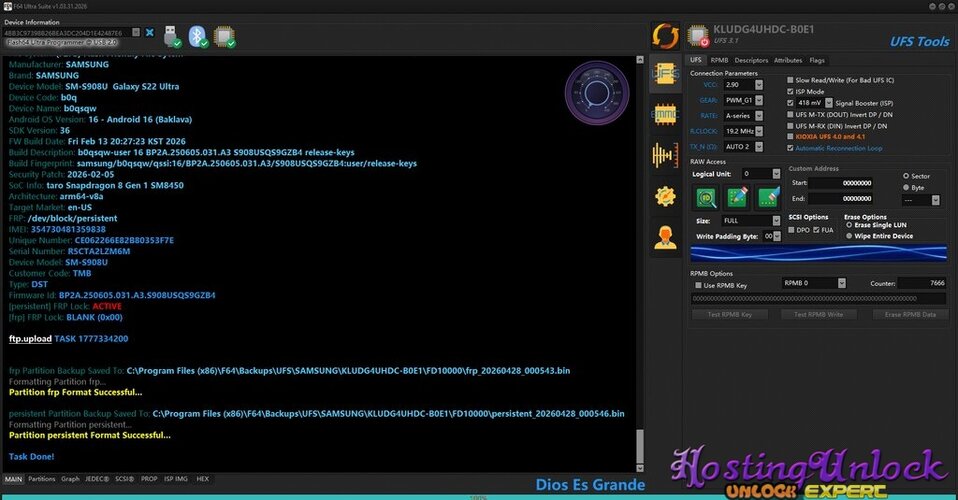The image size is (958, 500).
Task: Click the End address input field
Action: point(841,199)
